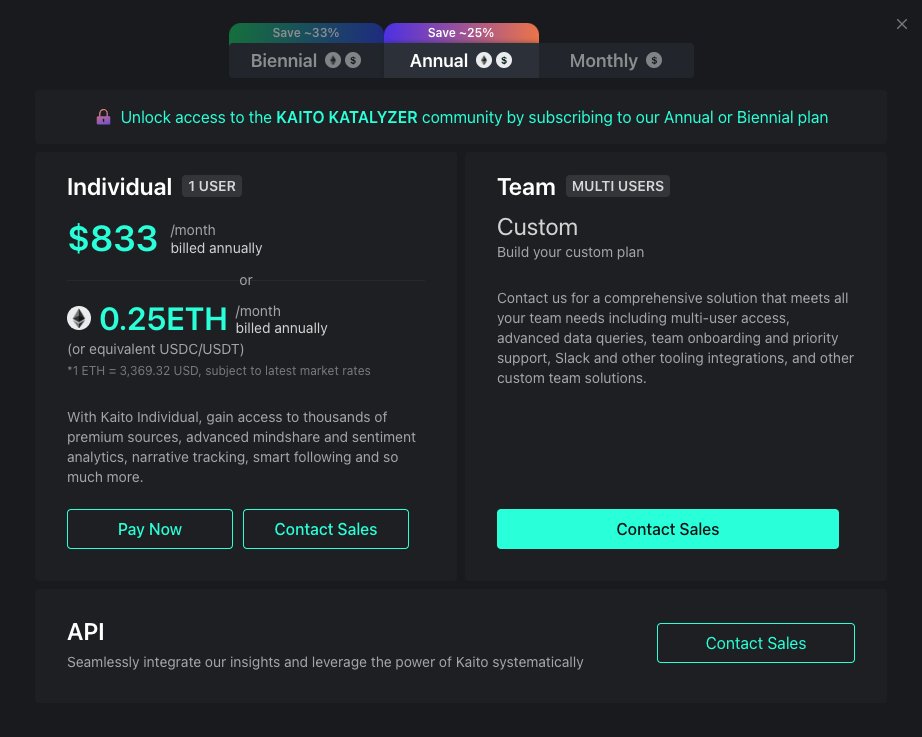
Task: Click the Save ~25% badge
Action: click(461, 33)
